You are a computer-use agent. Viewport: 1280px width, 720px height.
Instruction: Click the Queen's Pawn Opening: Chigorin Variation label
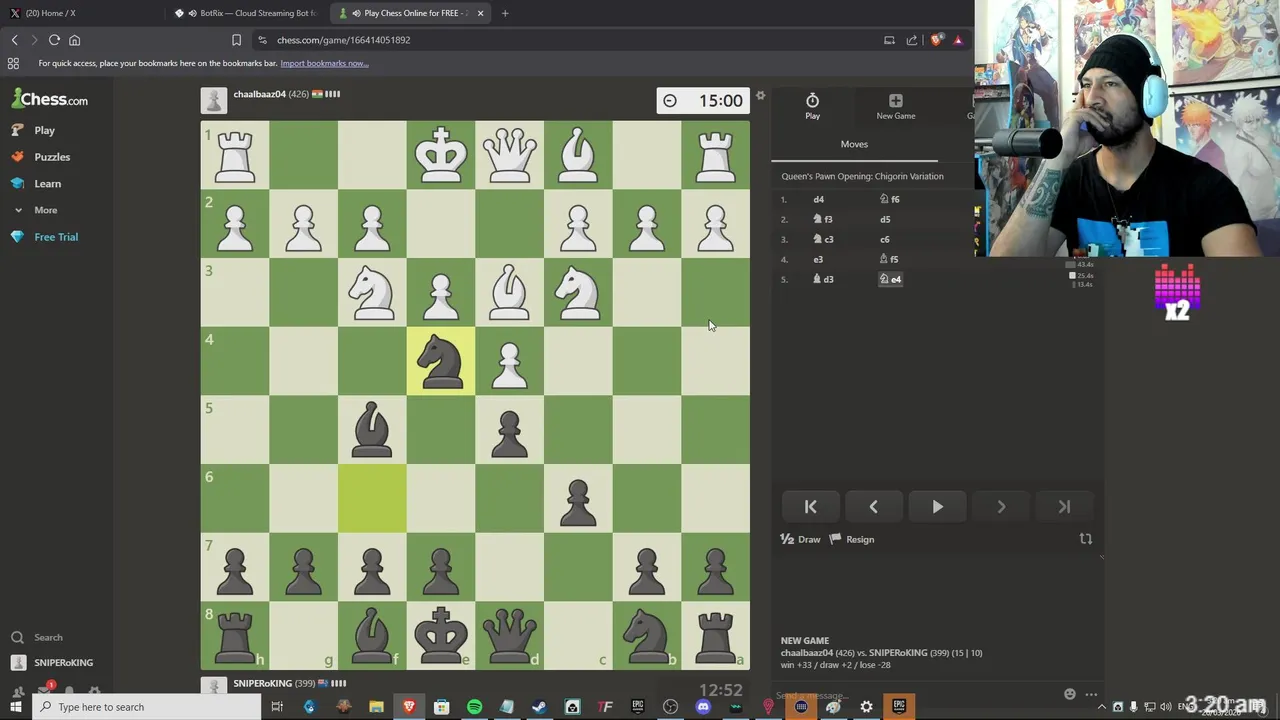[862, 176]
